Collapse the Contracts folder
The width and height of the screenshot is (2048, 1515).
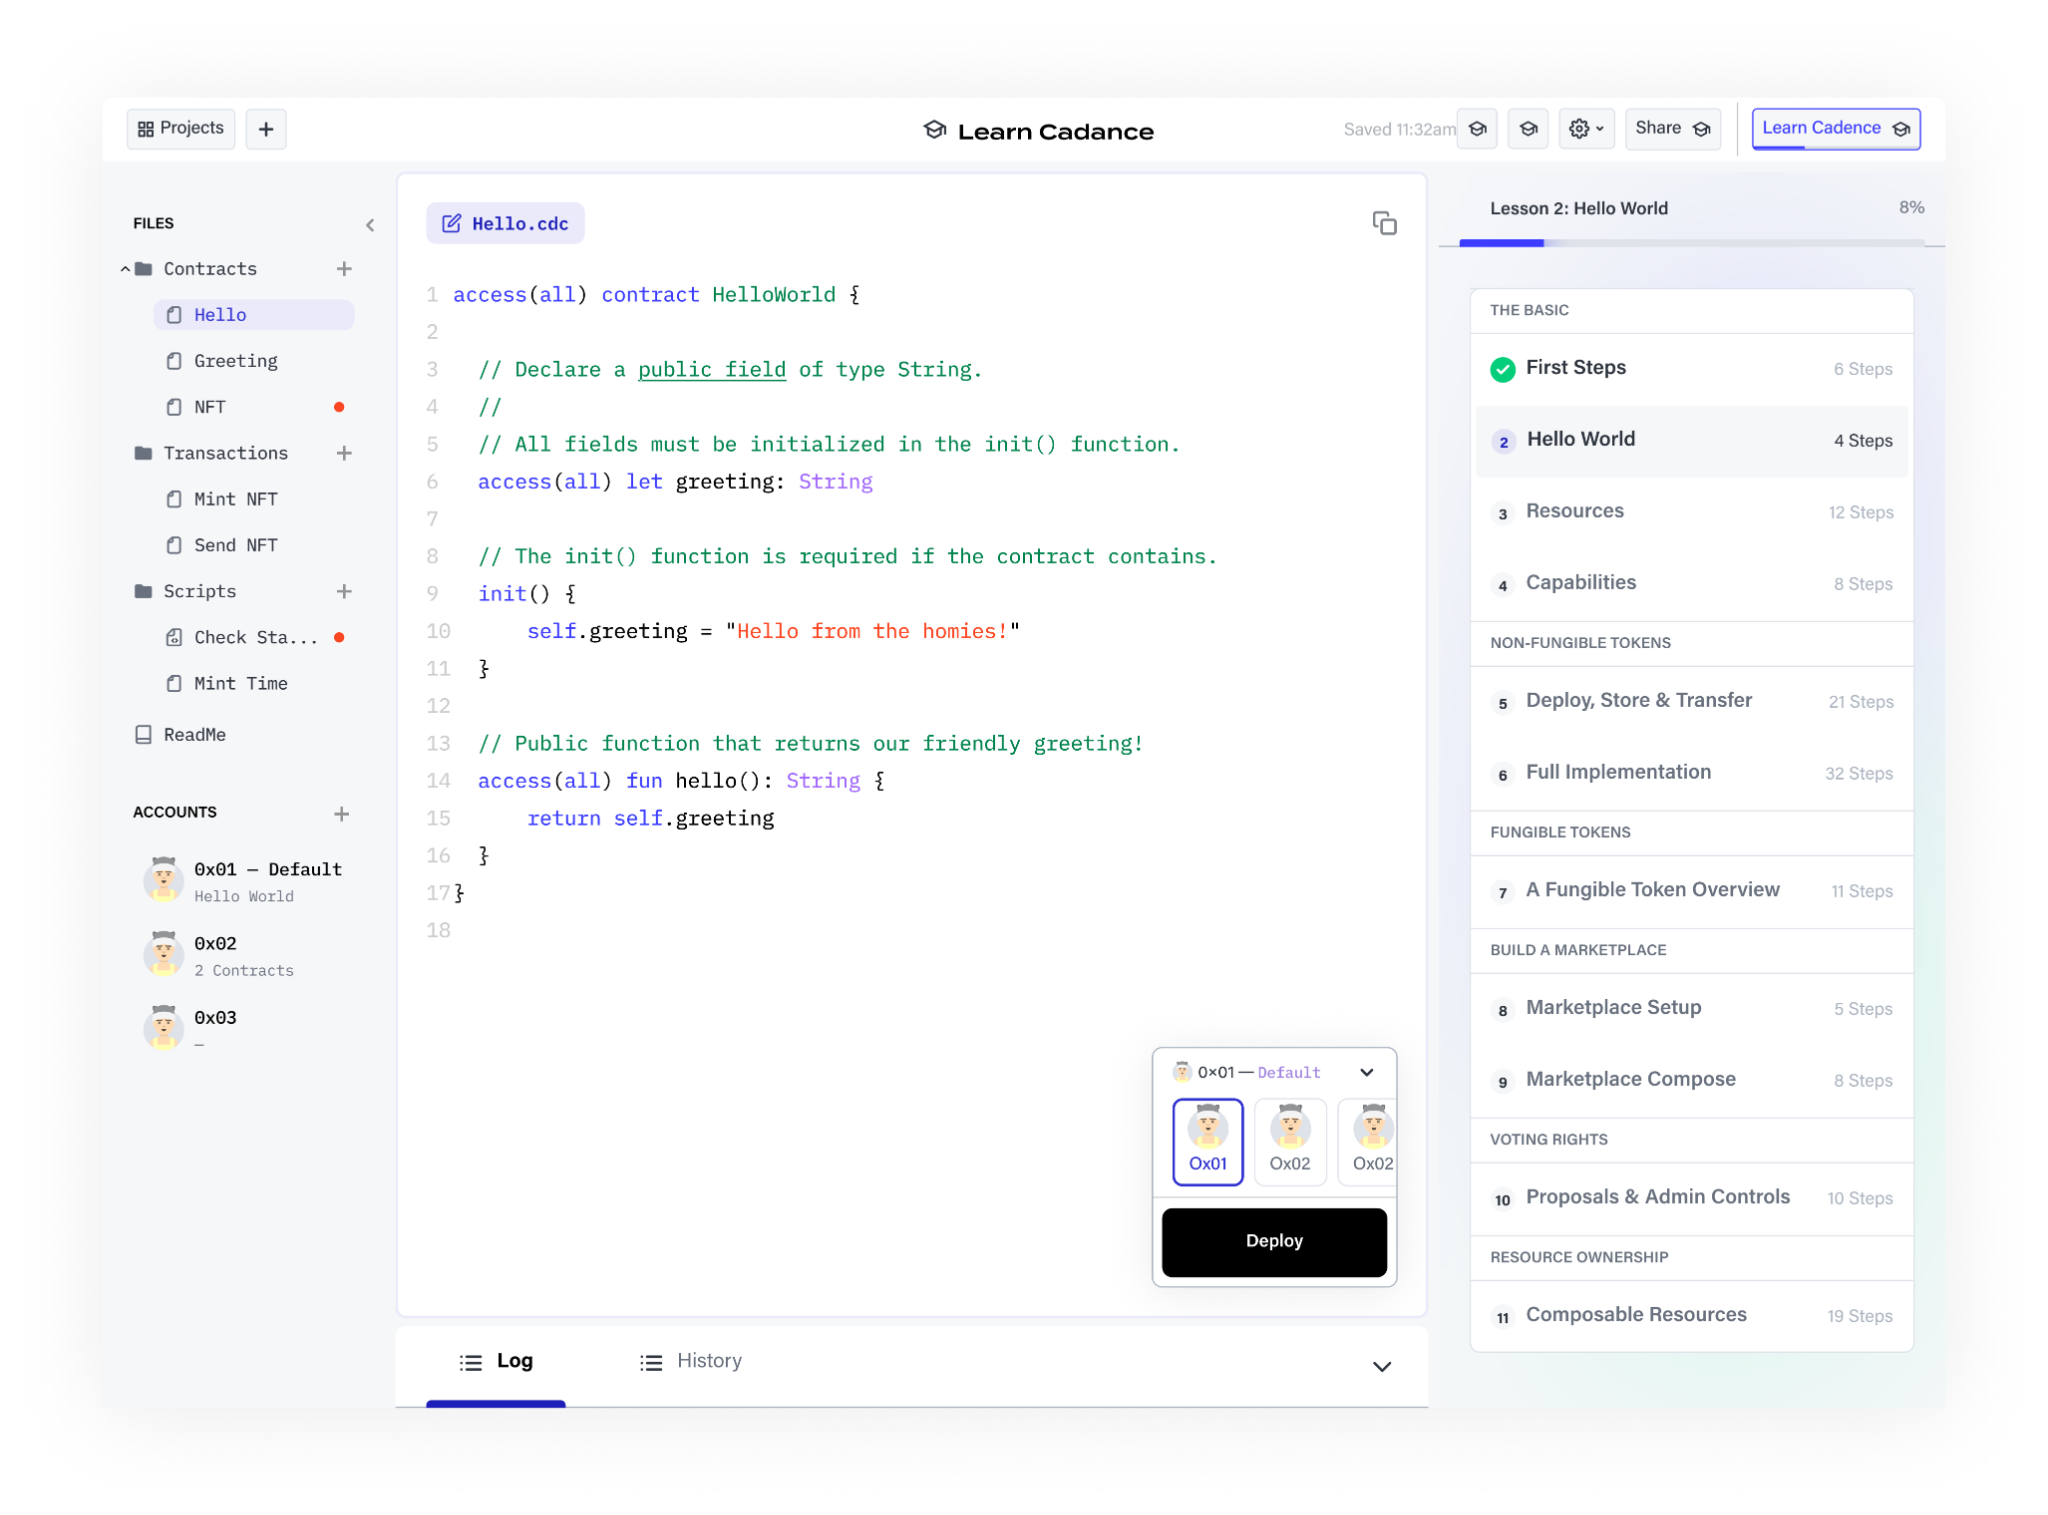coord(125,269)
